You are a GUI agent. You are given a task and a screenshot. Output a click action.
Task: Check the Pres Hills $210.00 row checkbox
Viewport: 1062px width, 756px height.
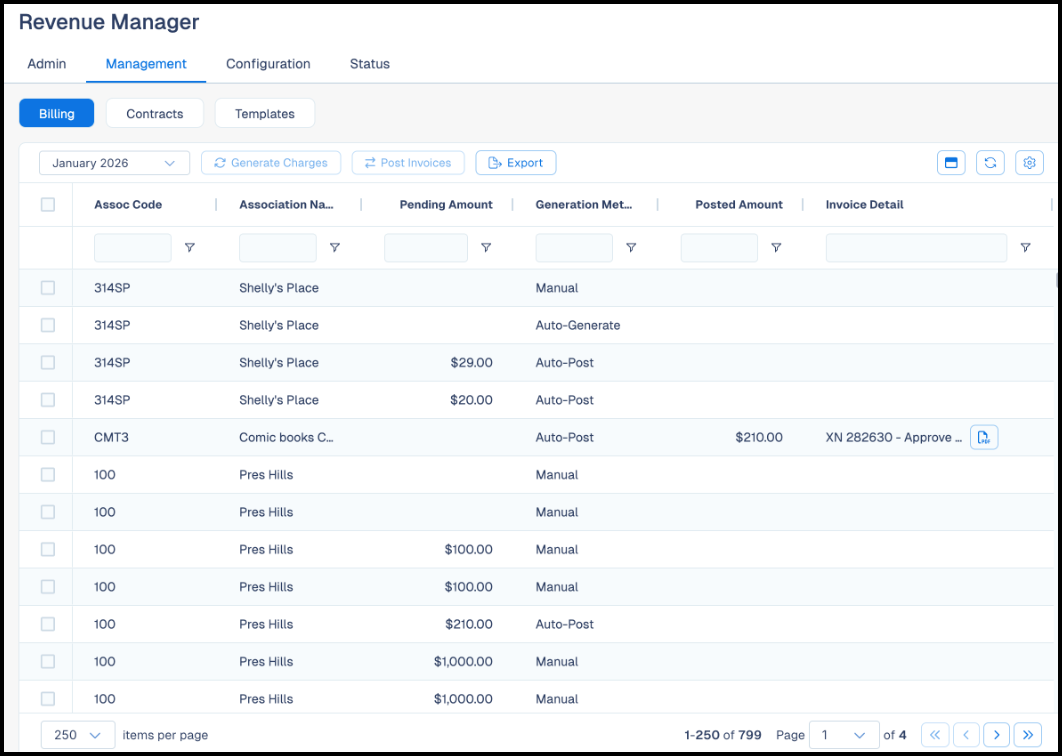[48, 624]
